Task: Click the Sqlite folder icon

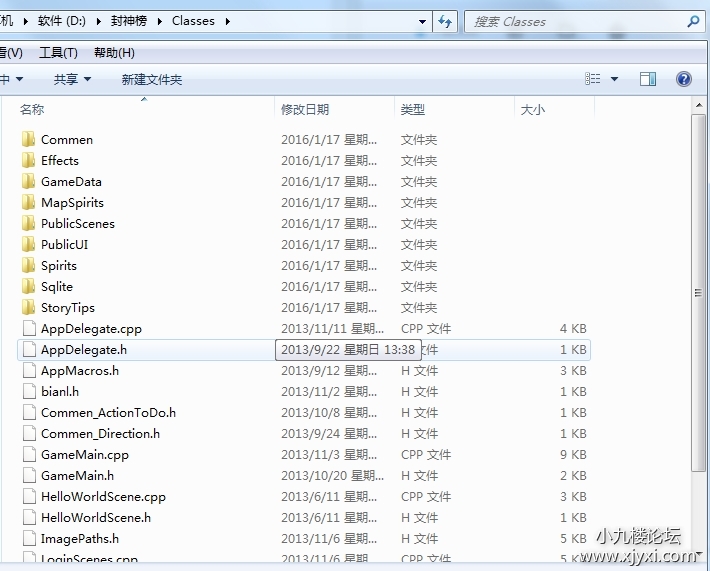Action: [x=28, y=286]
